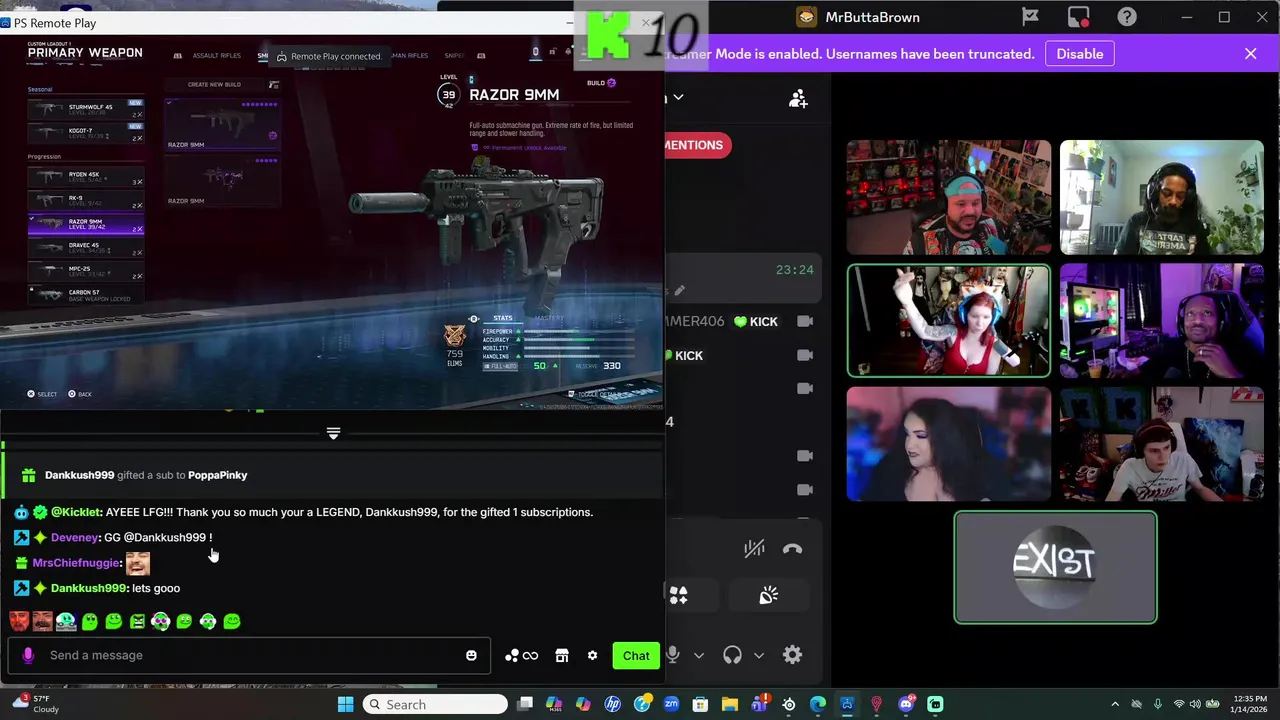The height and width of the screenshot is (720, 1280).
Task: Select RK-9 weapon in Progression list
Action: coord(86,200)
